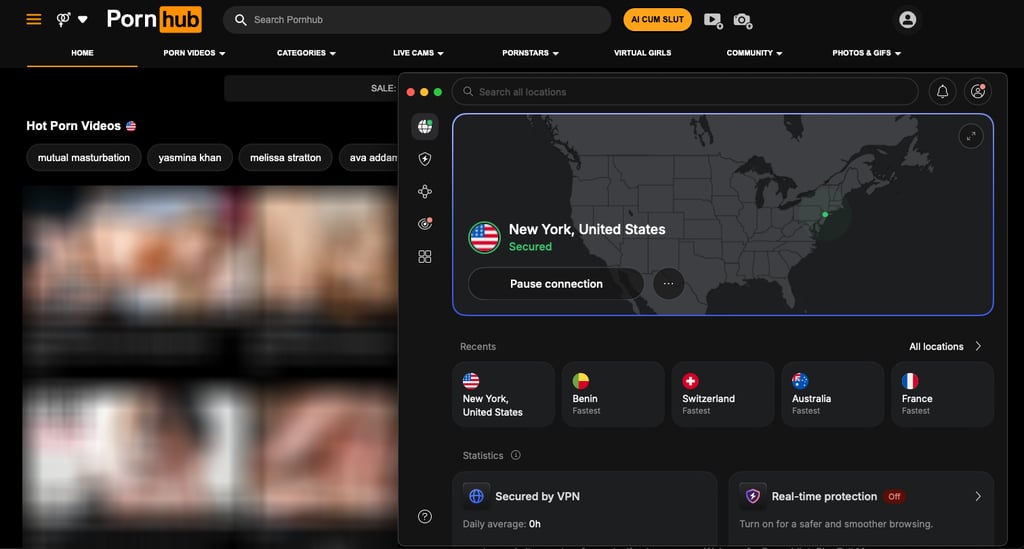
Task: Select the VPN globe sidebar icon
Action: [424, 126]
